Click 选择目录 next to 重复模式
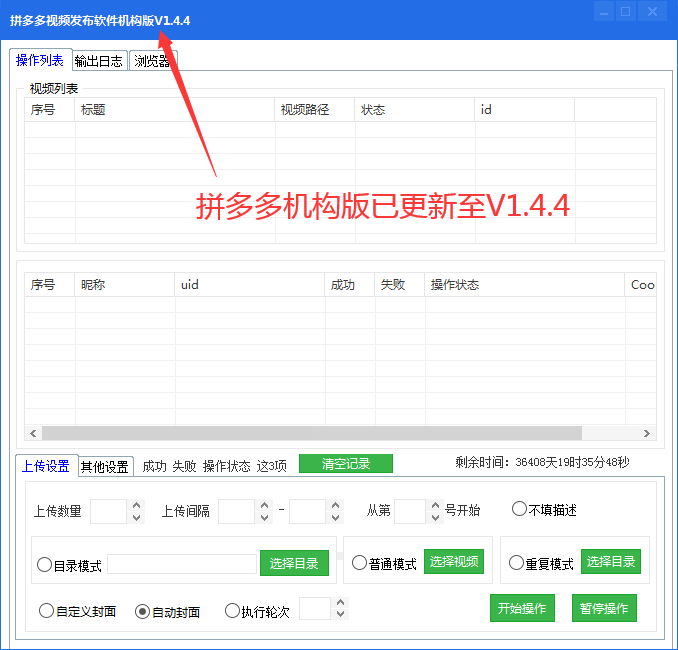 coord(611,561)
